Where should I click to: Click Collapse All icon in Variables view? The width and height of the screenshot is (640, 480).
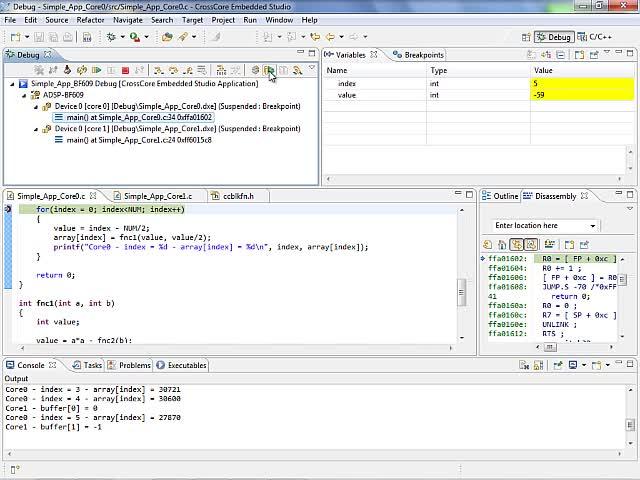(560, 55)
